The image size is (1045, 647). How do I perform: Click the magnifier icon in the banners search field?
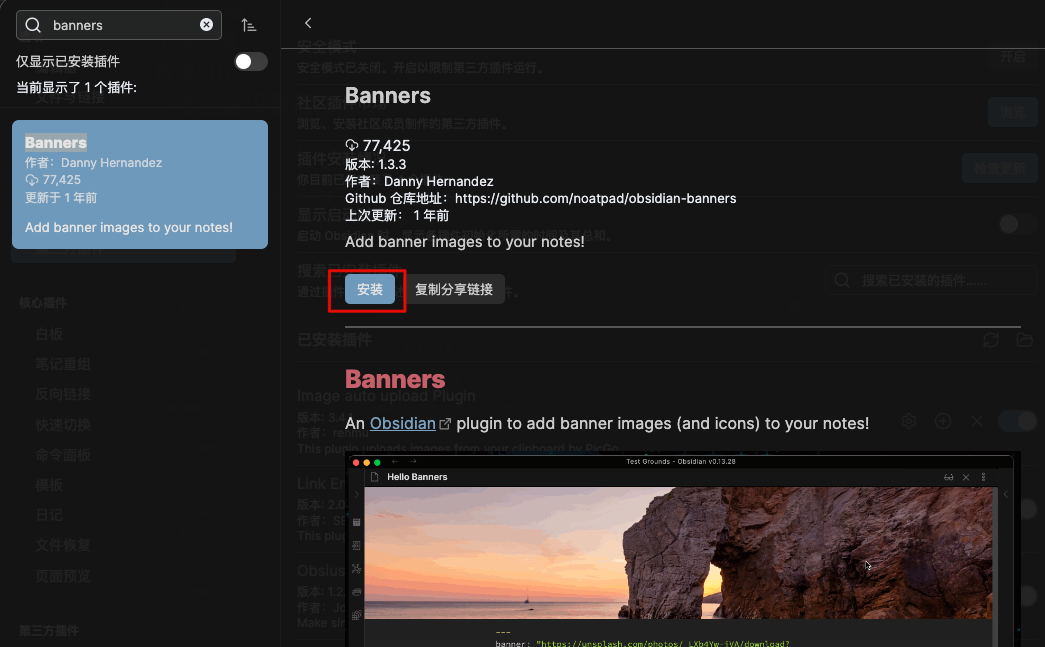tap(33, 25)
